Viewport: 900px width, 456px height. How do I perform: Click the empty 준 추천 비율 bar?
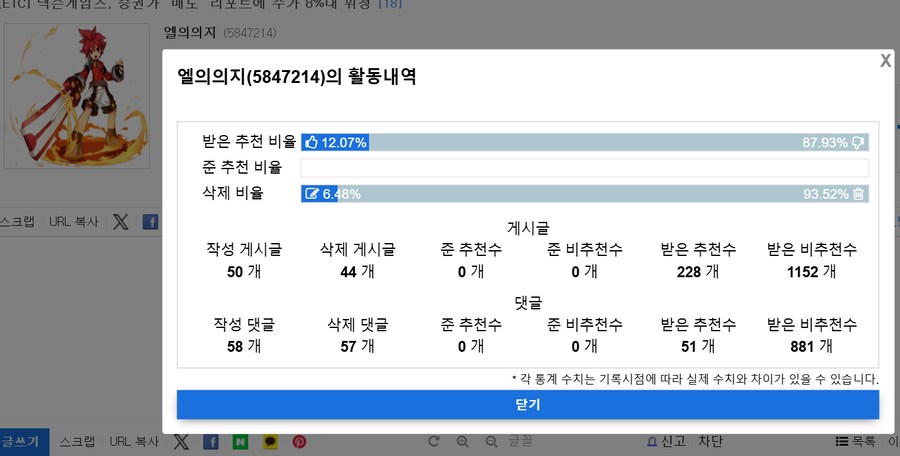point(585,168)
